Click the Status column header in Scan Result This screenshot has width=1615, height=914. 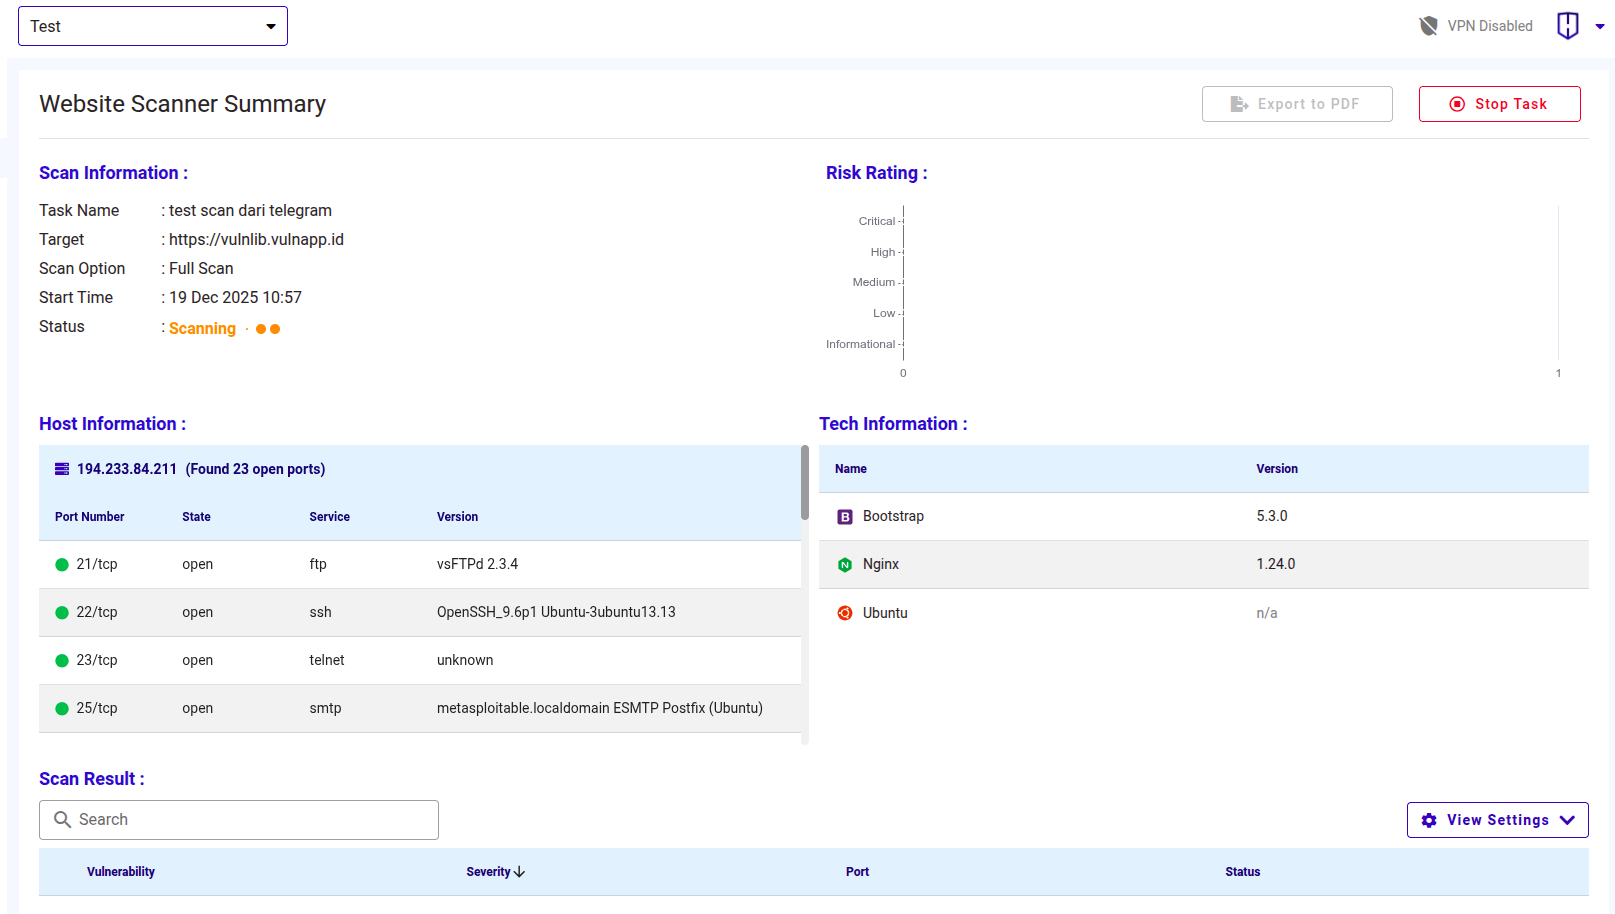tap(1242, 872)
